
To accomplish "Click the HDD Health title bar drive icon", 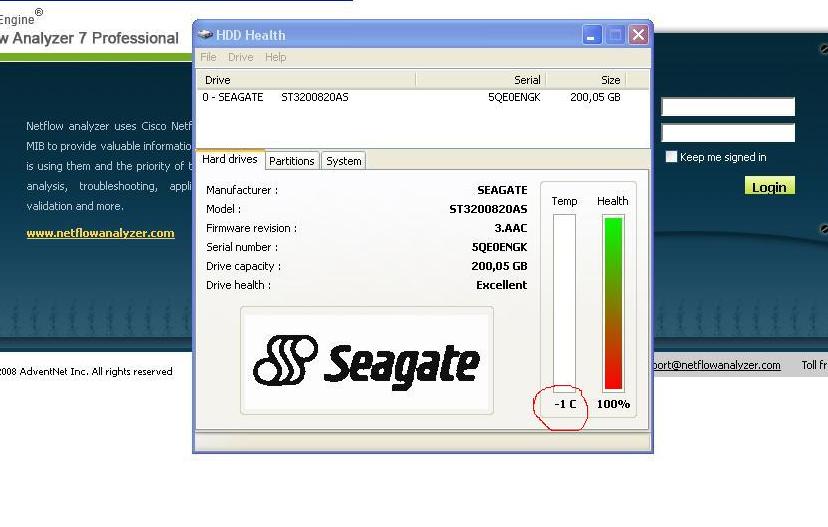I will click(205, 35).
